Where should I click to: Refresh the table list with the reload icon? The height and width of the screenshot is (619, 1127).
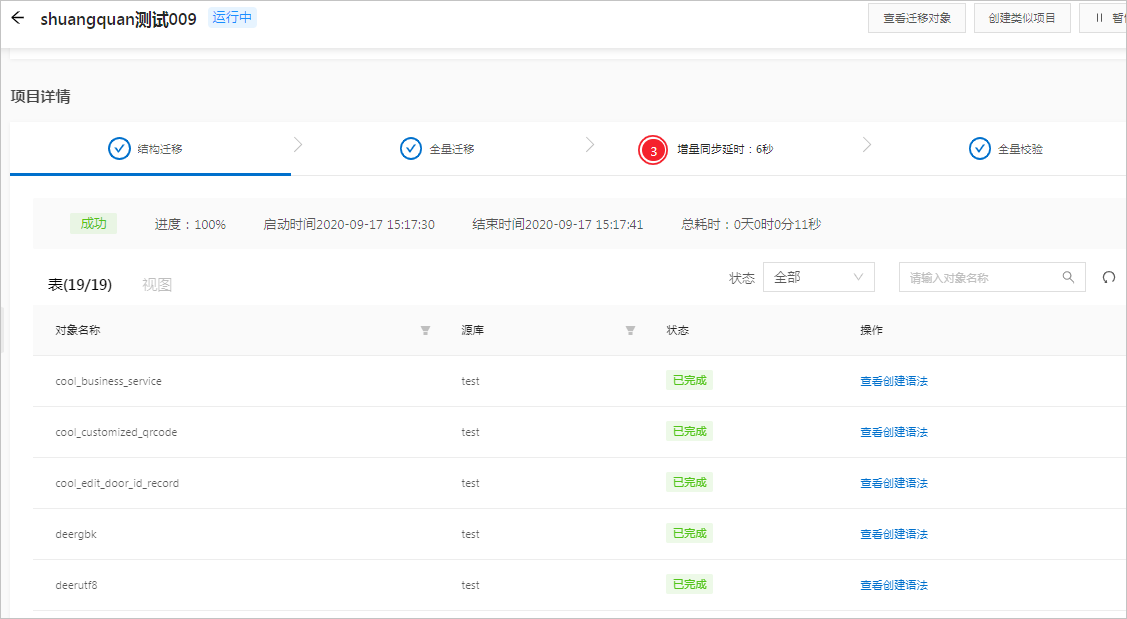coord(1108,277)
